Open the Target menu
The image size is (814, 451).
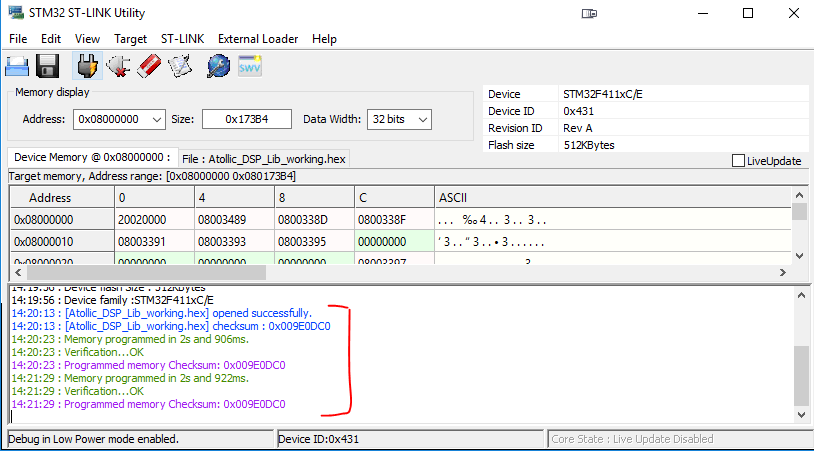pos(130,39)
